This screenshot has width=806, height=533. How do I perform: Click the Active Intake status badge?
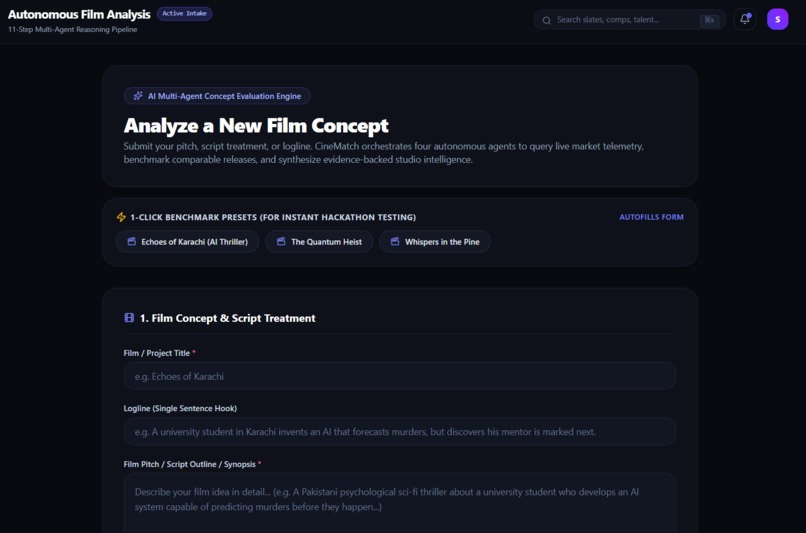pos(185,13)
